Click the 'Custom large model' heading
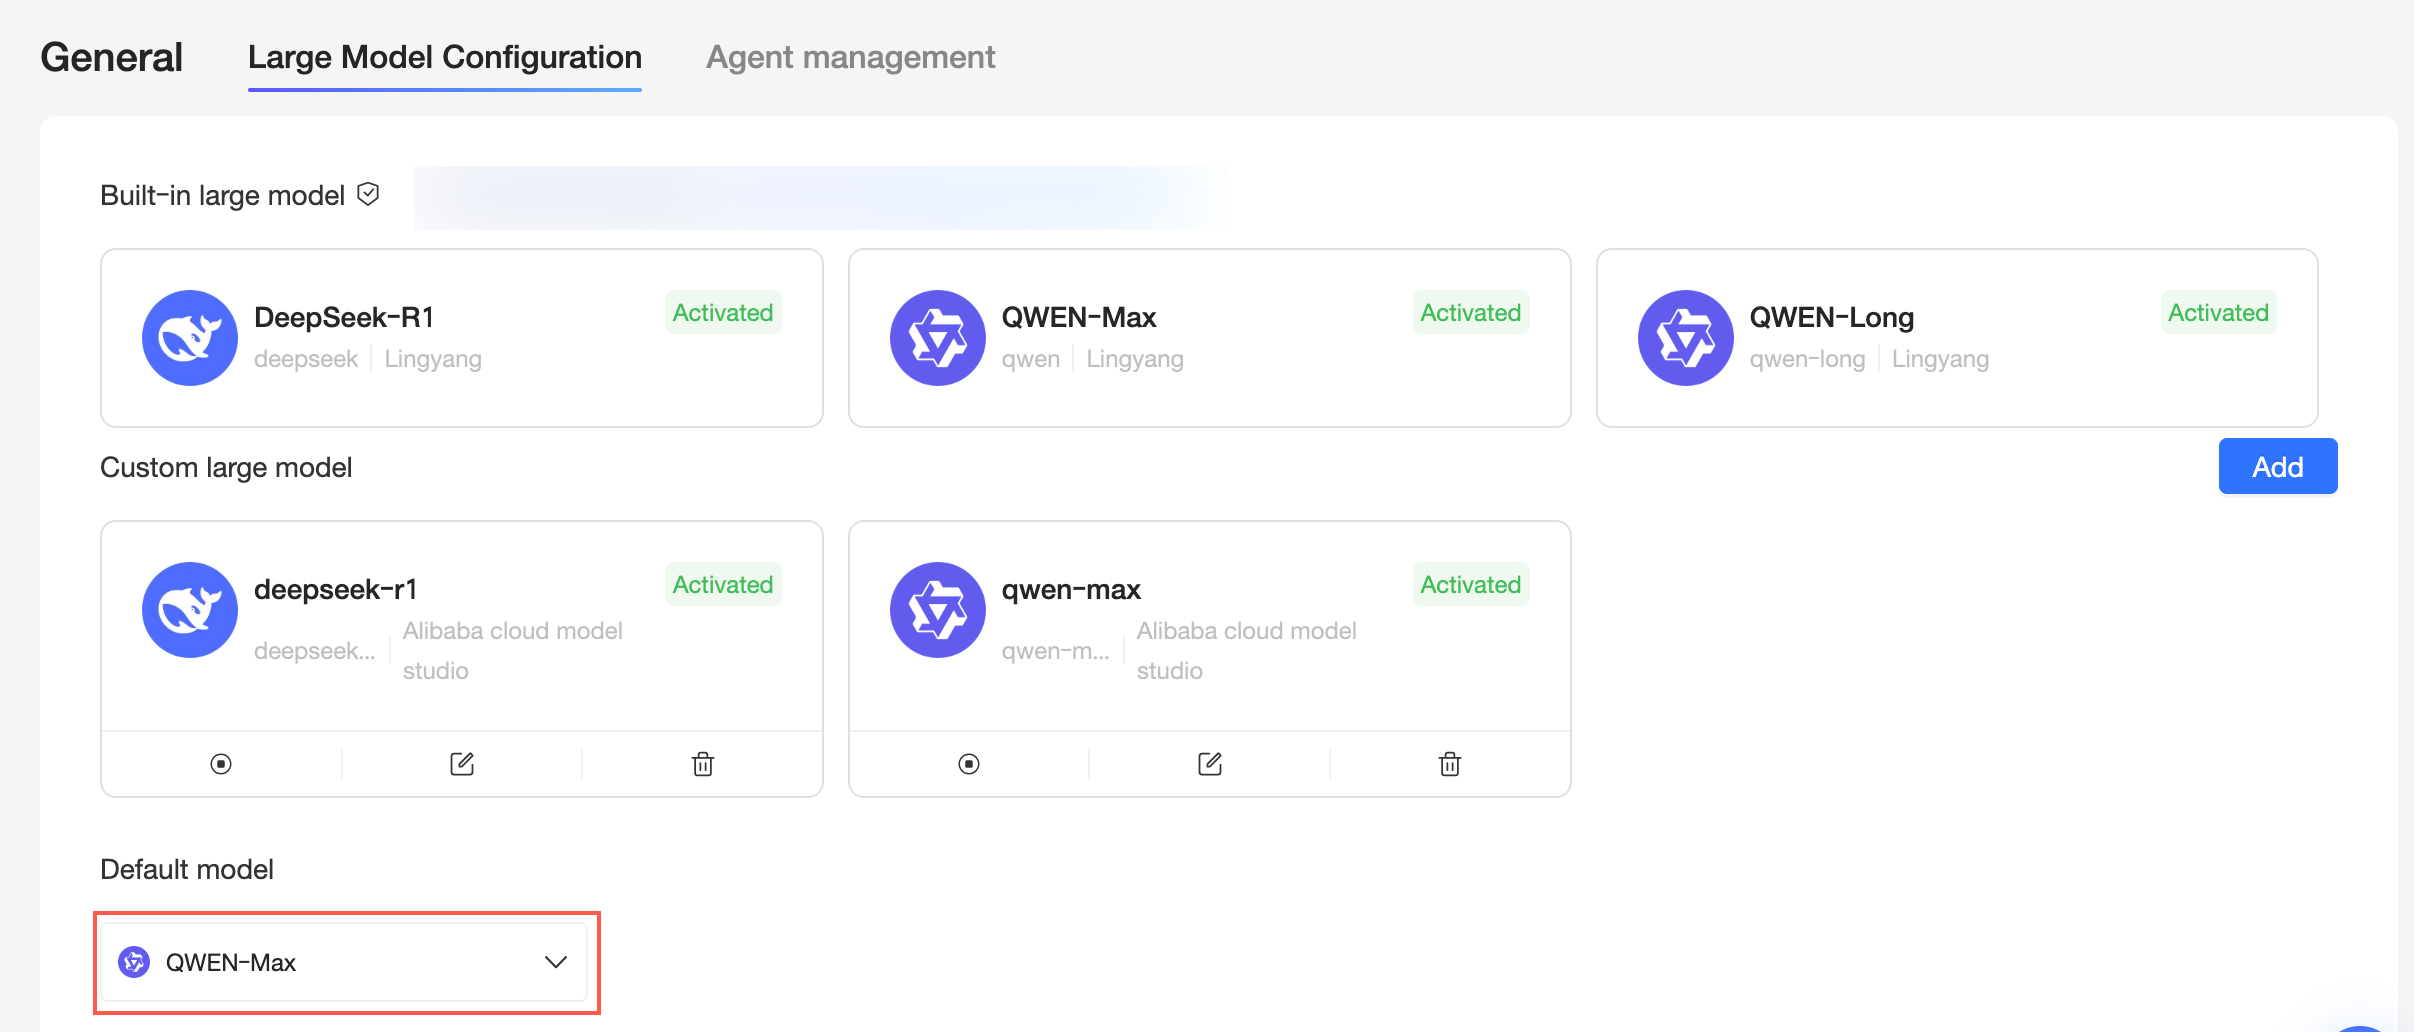 (226, 467)
